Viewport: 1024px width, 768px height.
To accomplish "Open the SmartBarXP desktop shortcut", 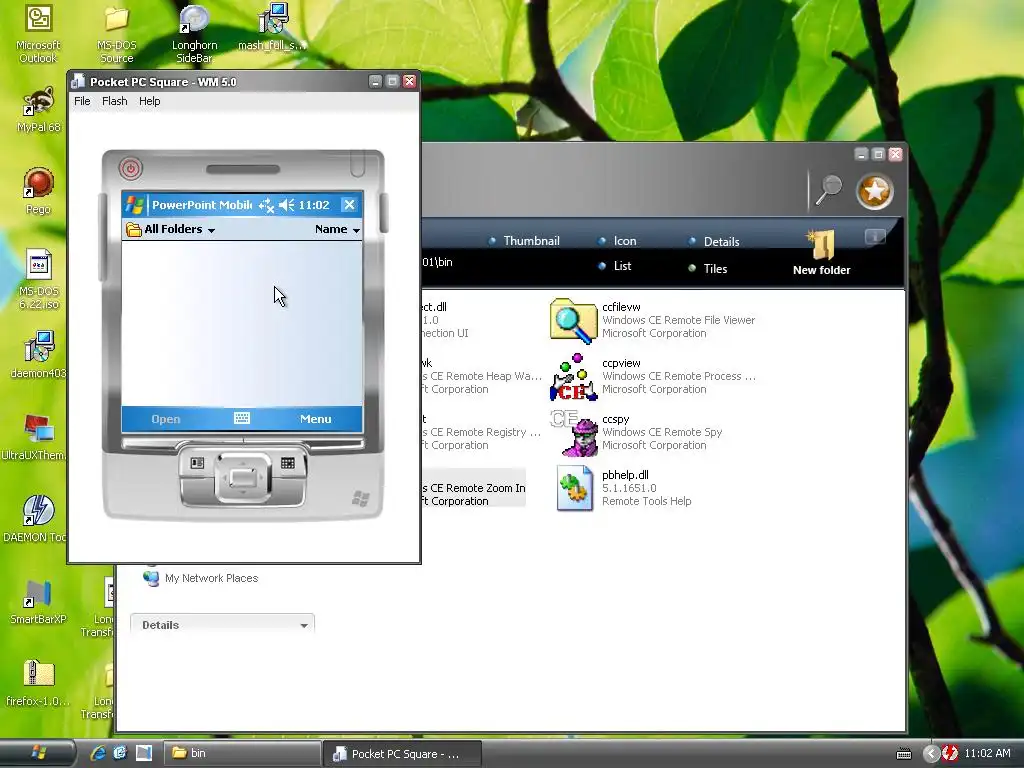I will point(38,601).
